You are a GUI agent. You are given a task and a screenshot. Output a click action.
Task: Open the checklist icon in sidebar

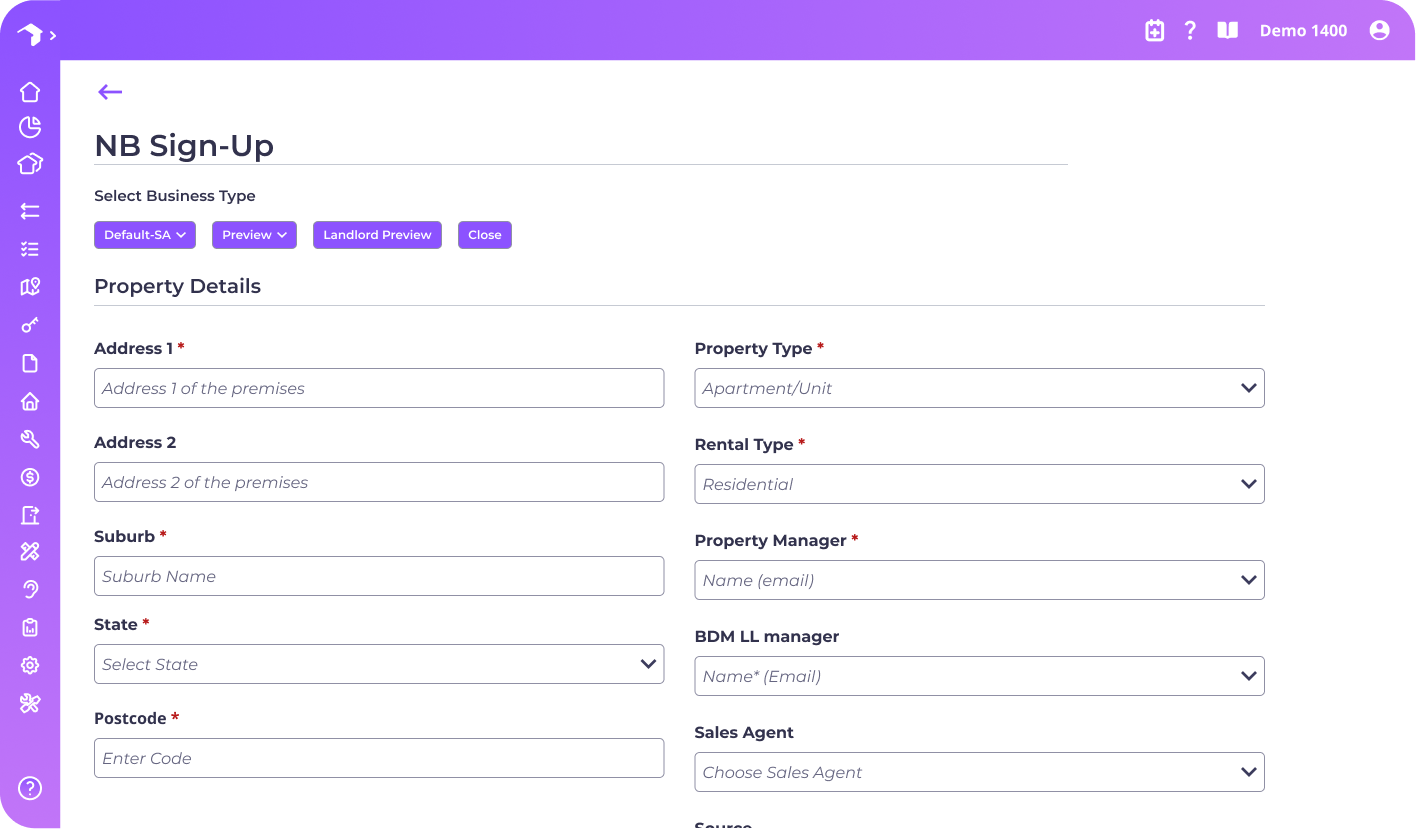(x=30, y=249)
